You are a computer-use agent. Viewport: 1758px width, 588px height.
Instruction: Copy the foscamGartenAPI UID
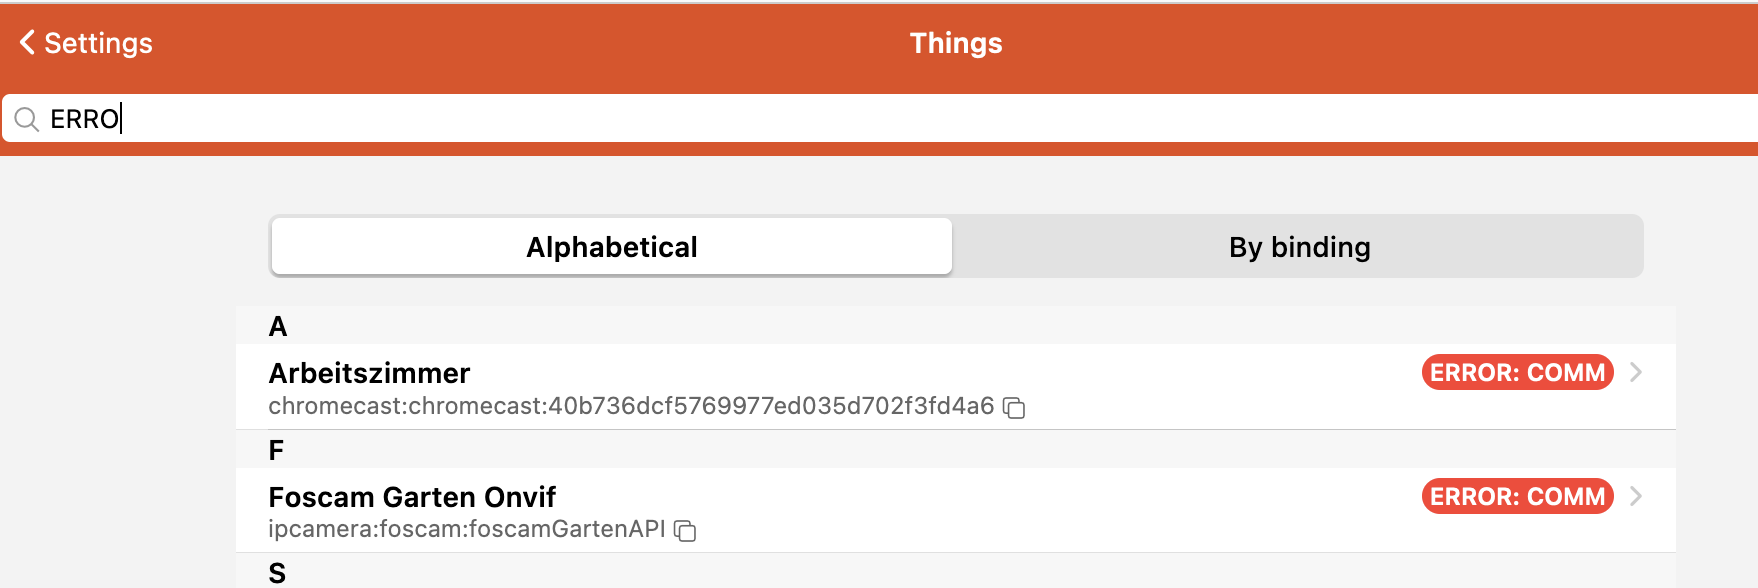tap(685, 531)
